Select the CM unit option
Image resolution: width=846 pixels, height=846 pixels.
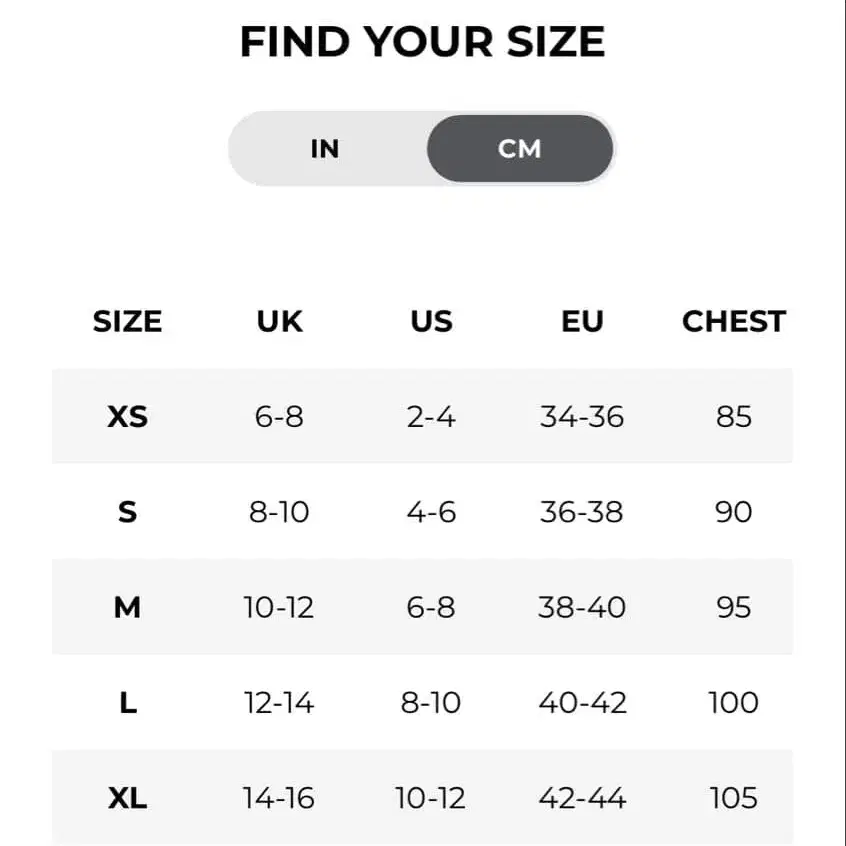click(520, 148)
